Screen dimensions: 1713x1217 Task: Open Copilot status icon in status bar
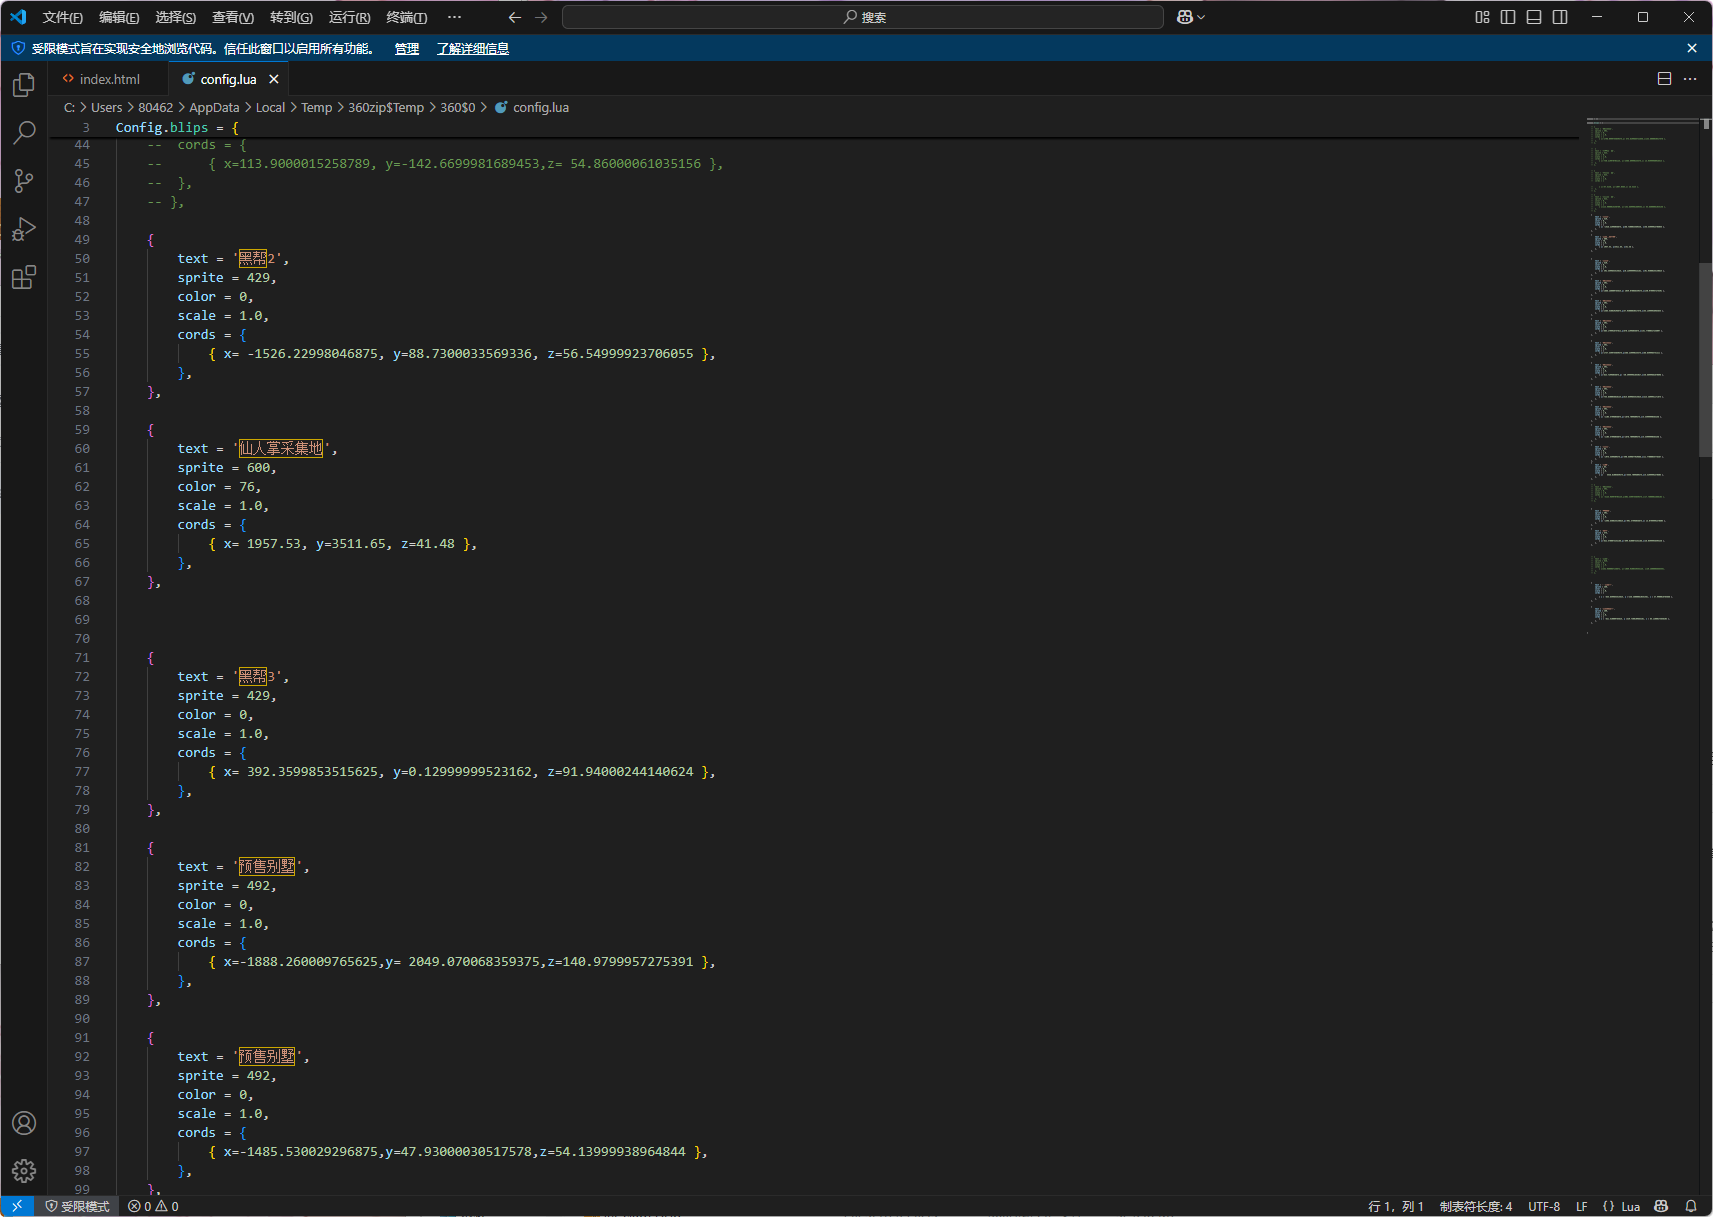pyautogui.click(x=1661, y=1206)
